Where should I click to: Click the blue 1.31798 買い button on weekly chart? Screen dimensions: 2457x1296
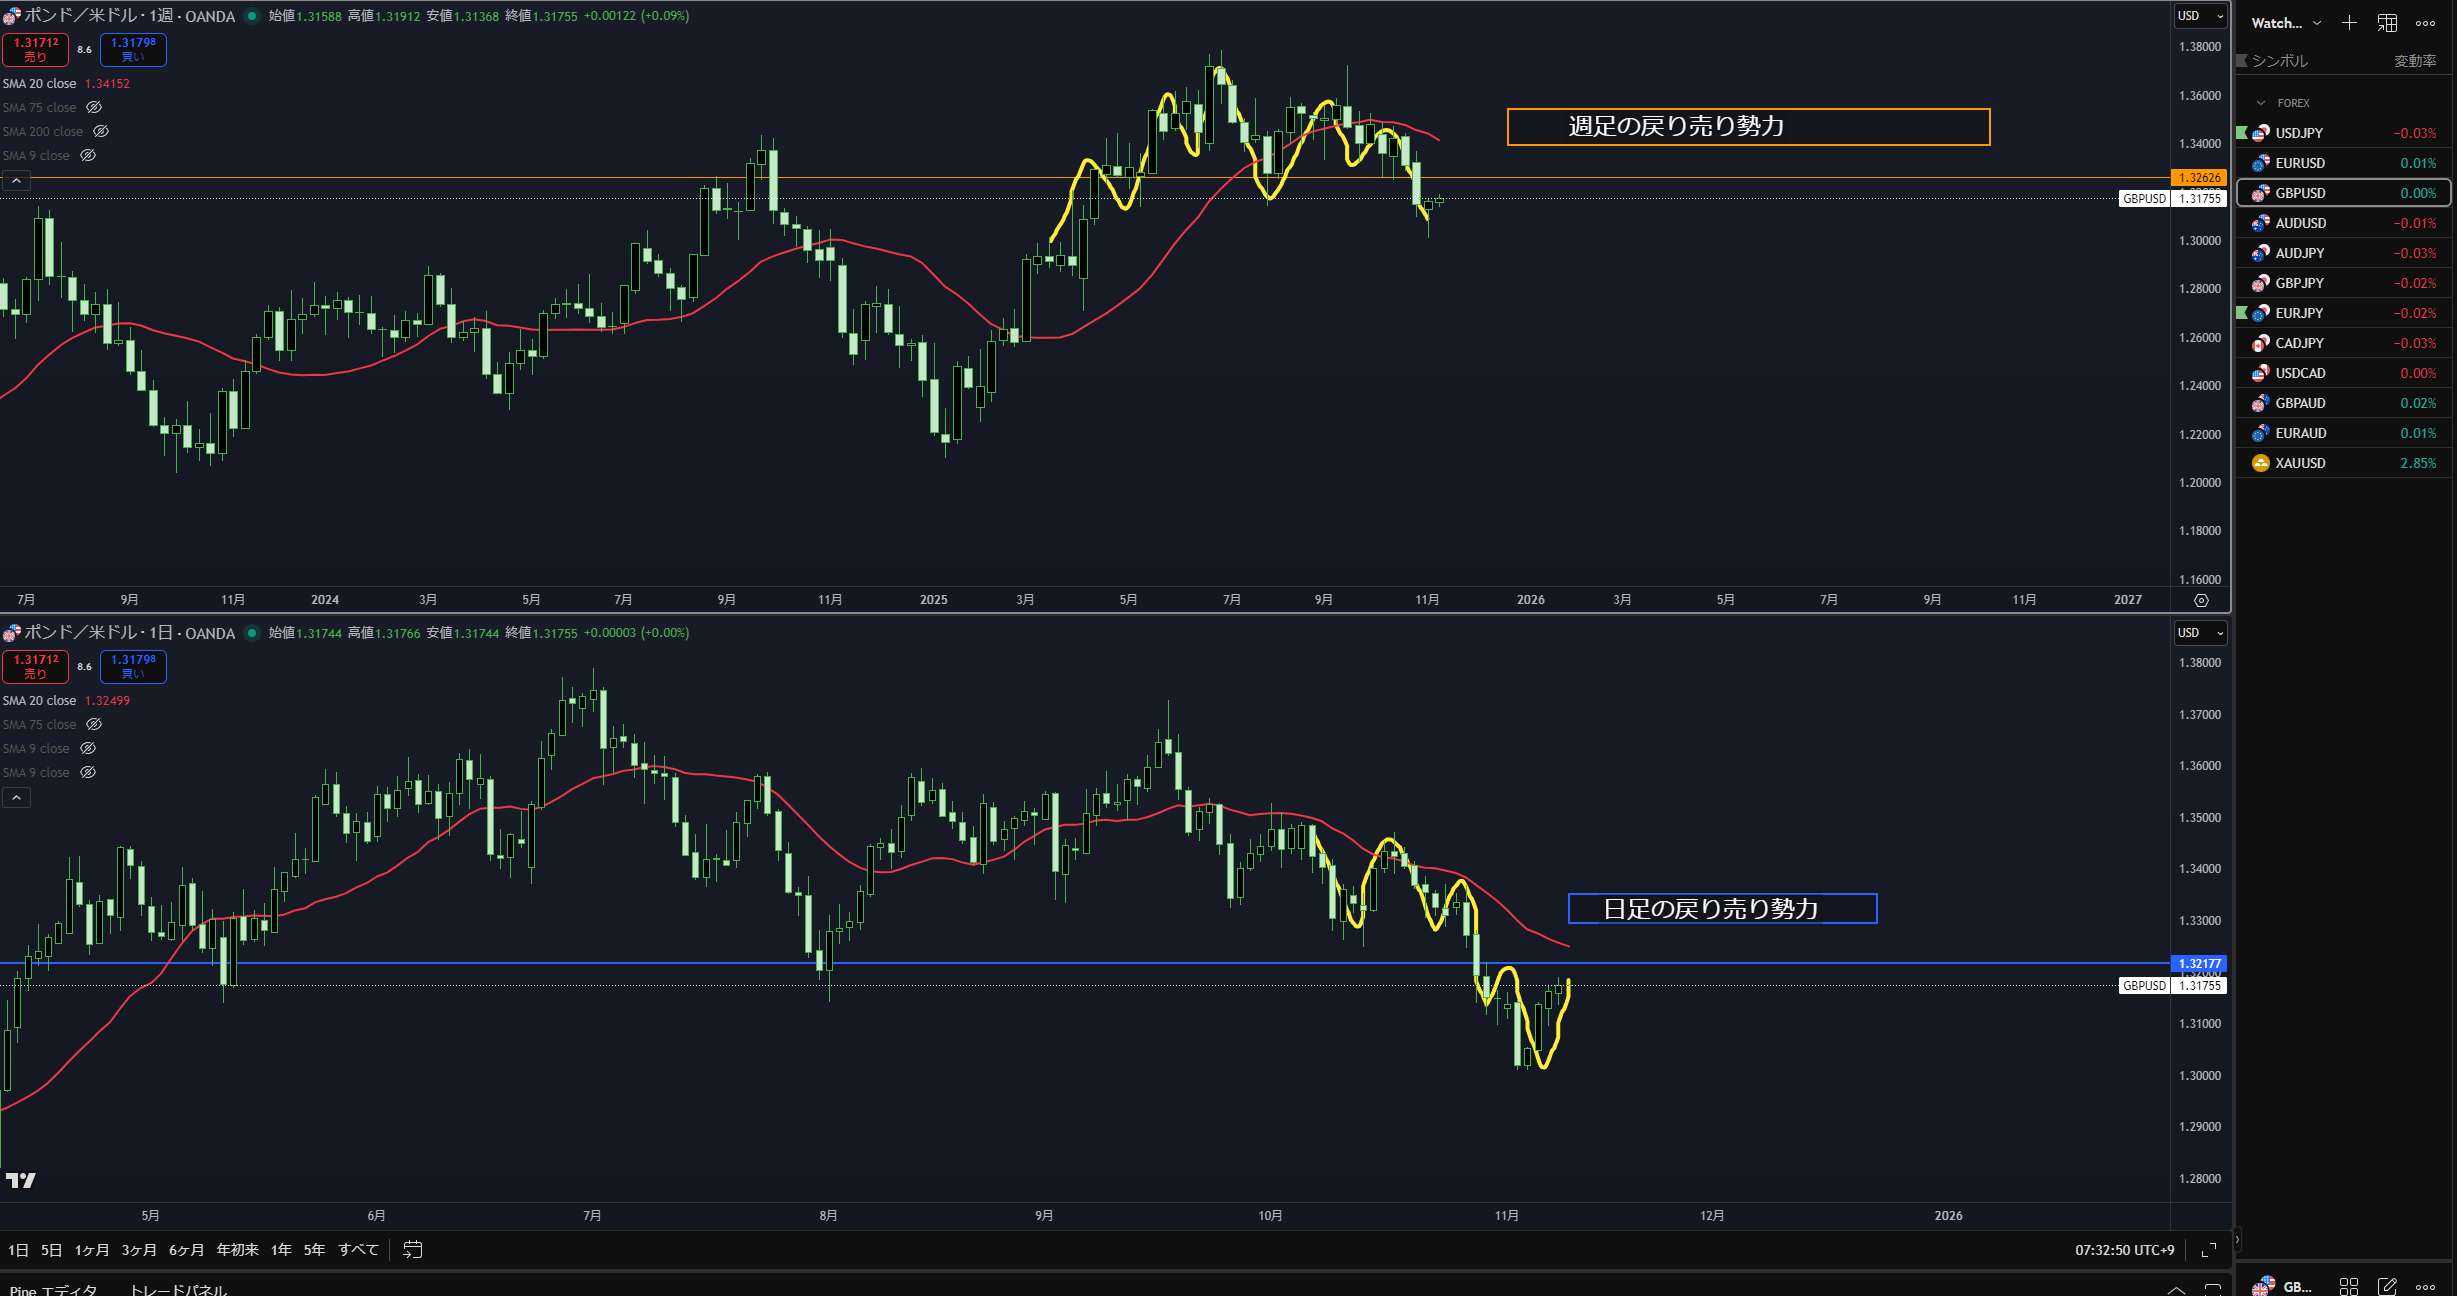pos(133,49)
